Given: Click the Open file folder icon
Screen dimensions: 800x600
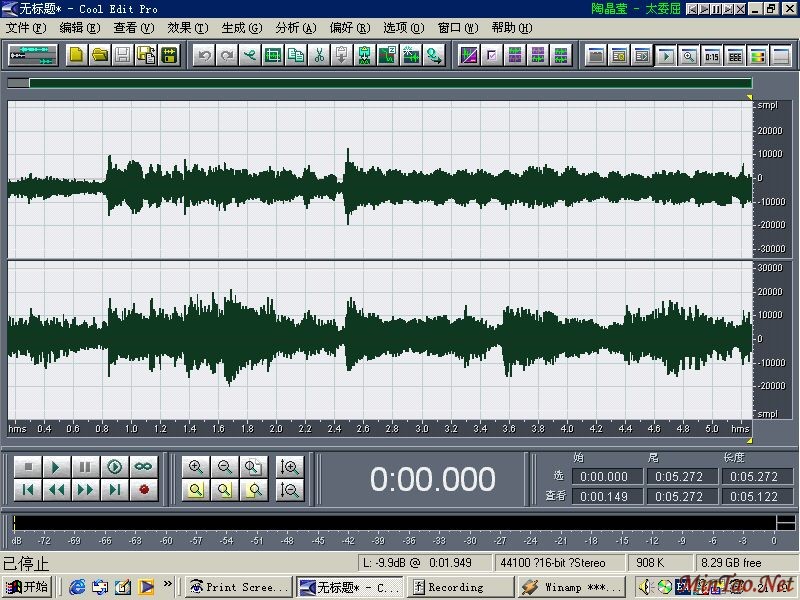Looking at the screenshot, I should pos(99,55).
